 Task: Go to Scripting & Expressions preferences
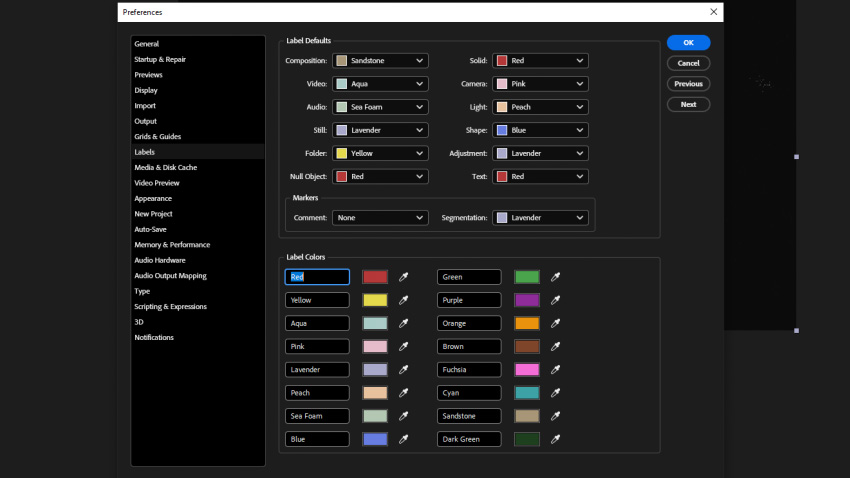tap(171, 306)
